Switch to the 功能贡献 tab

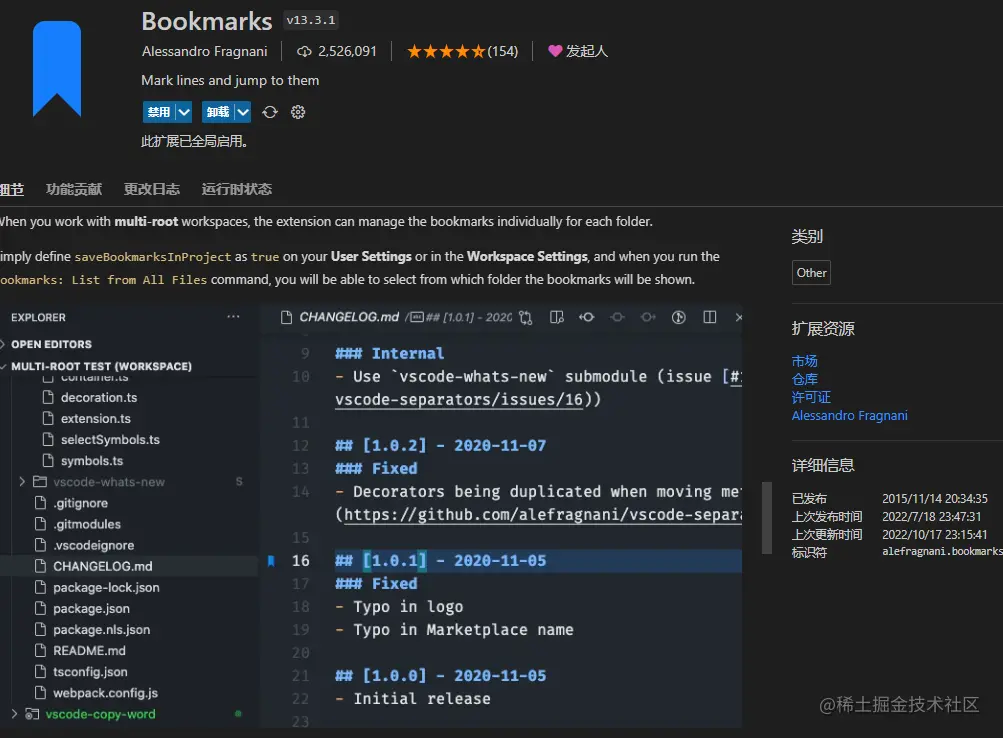pyautogui.click(x=74, y=189)
